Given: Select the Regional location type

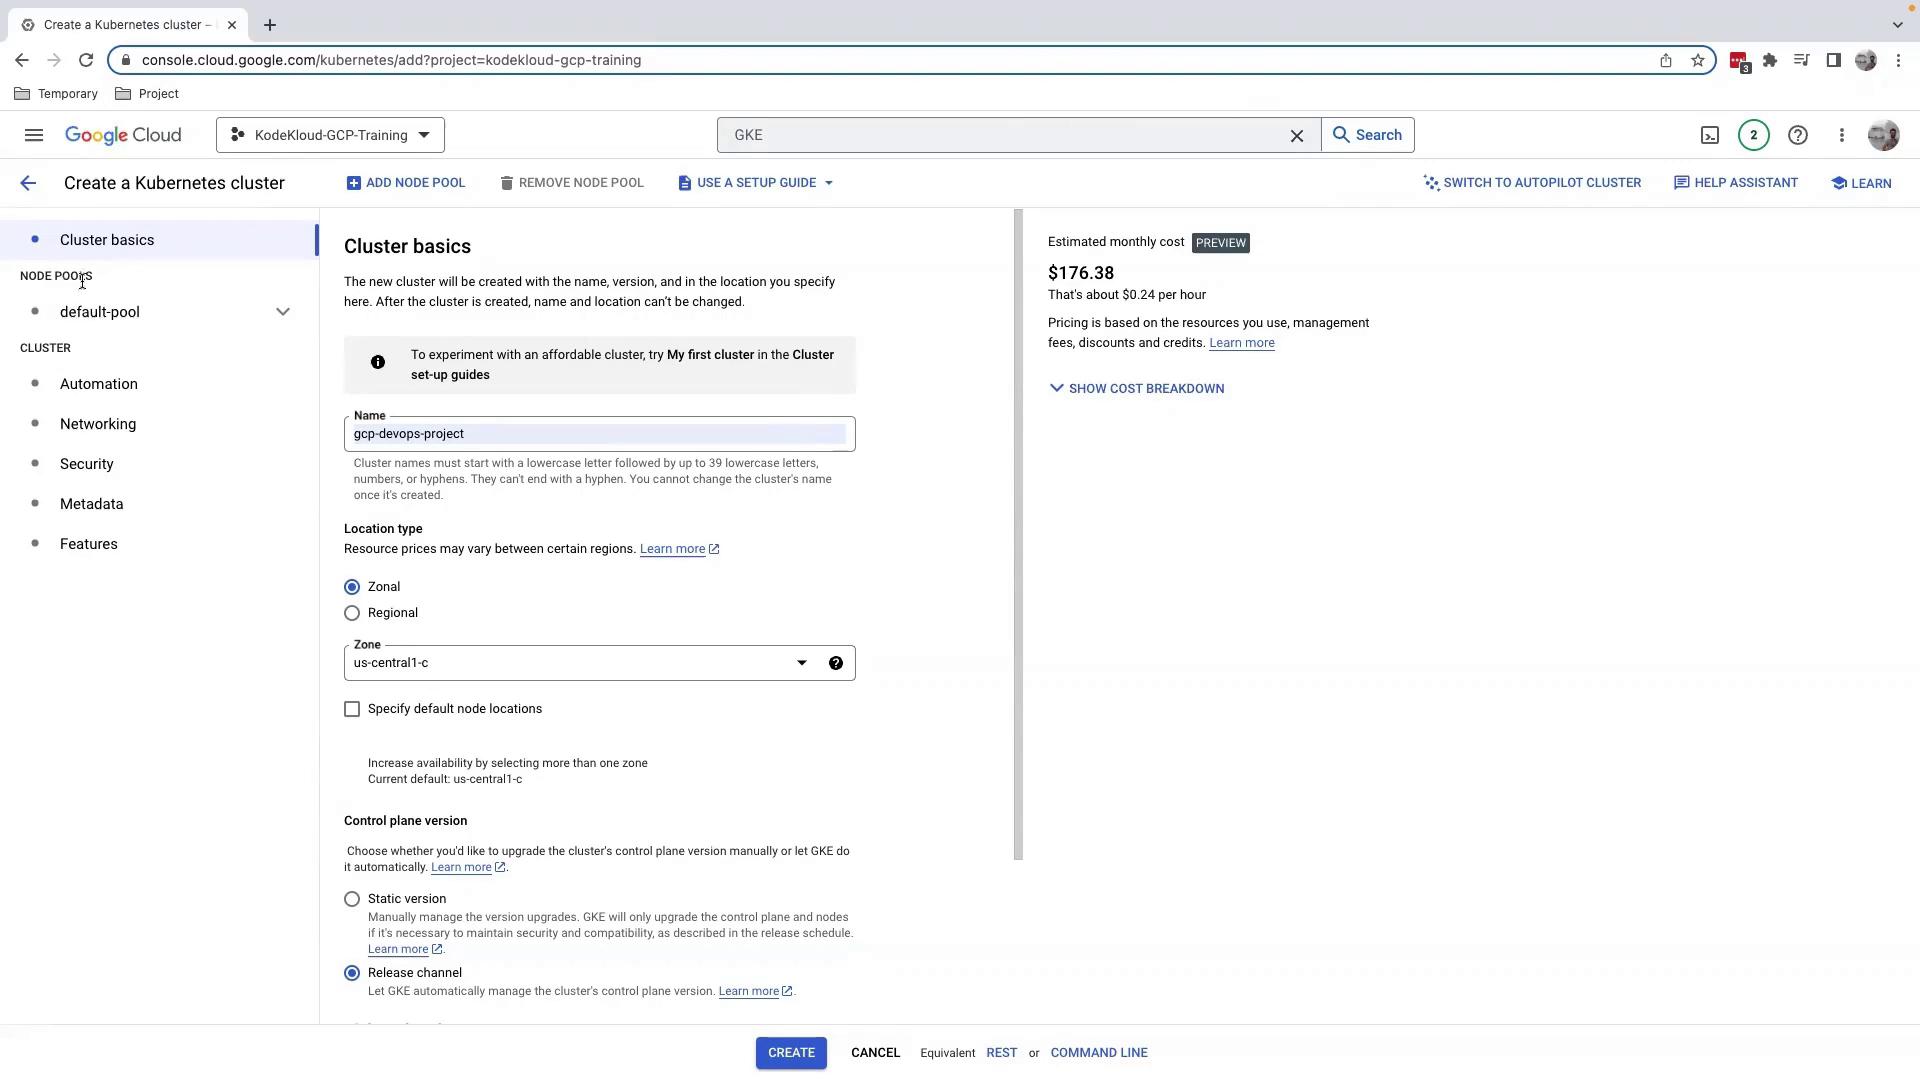Looking at the screenshot, I should [x=352, y=613].
